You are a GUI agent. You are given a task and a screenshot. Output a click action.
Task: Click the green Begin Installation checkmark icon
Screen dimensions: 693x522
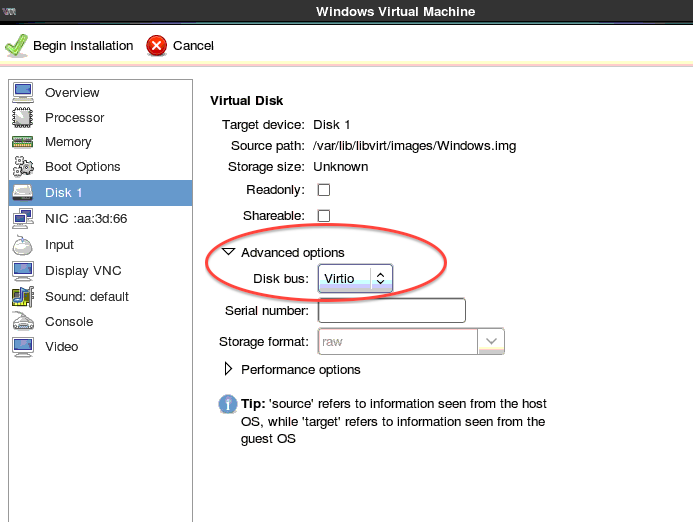click(x=16, y=46)
